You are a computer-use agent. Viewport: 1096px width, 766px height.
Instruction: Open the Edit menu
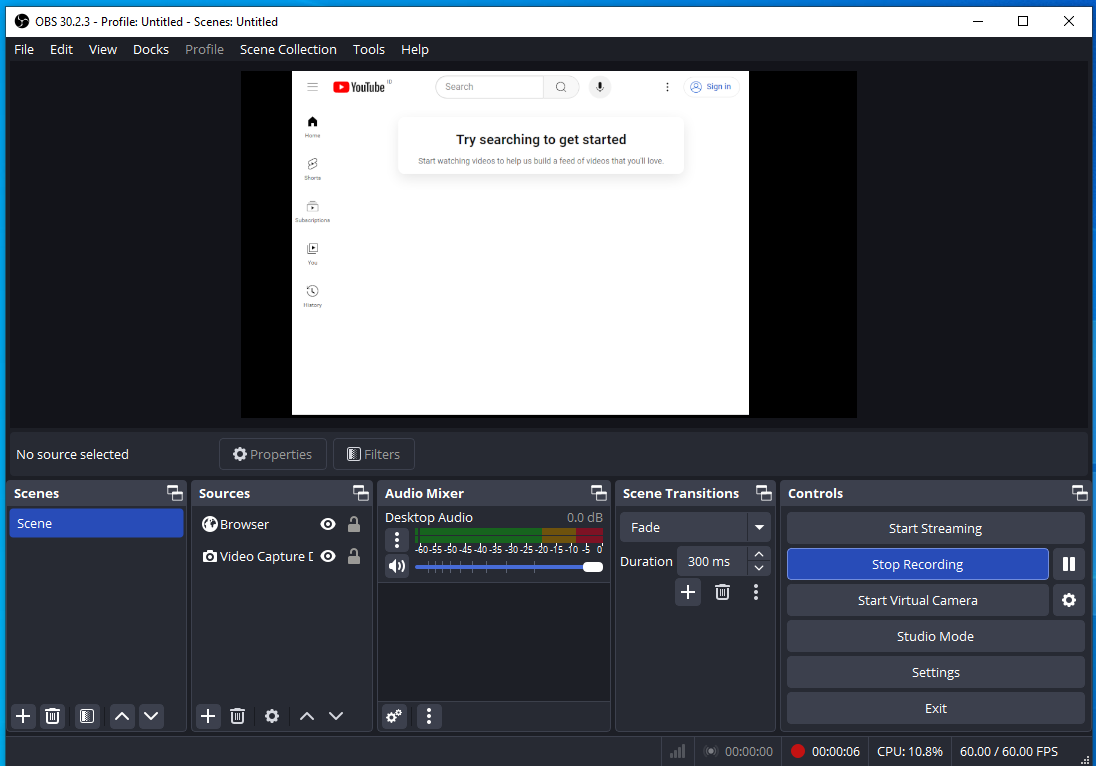pyautogui.click(x=62, y=50)
